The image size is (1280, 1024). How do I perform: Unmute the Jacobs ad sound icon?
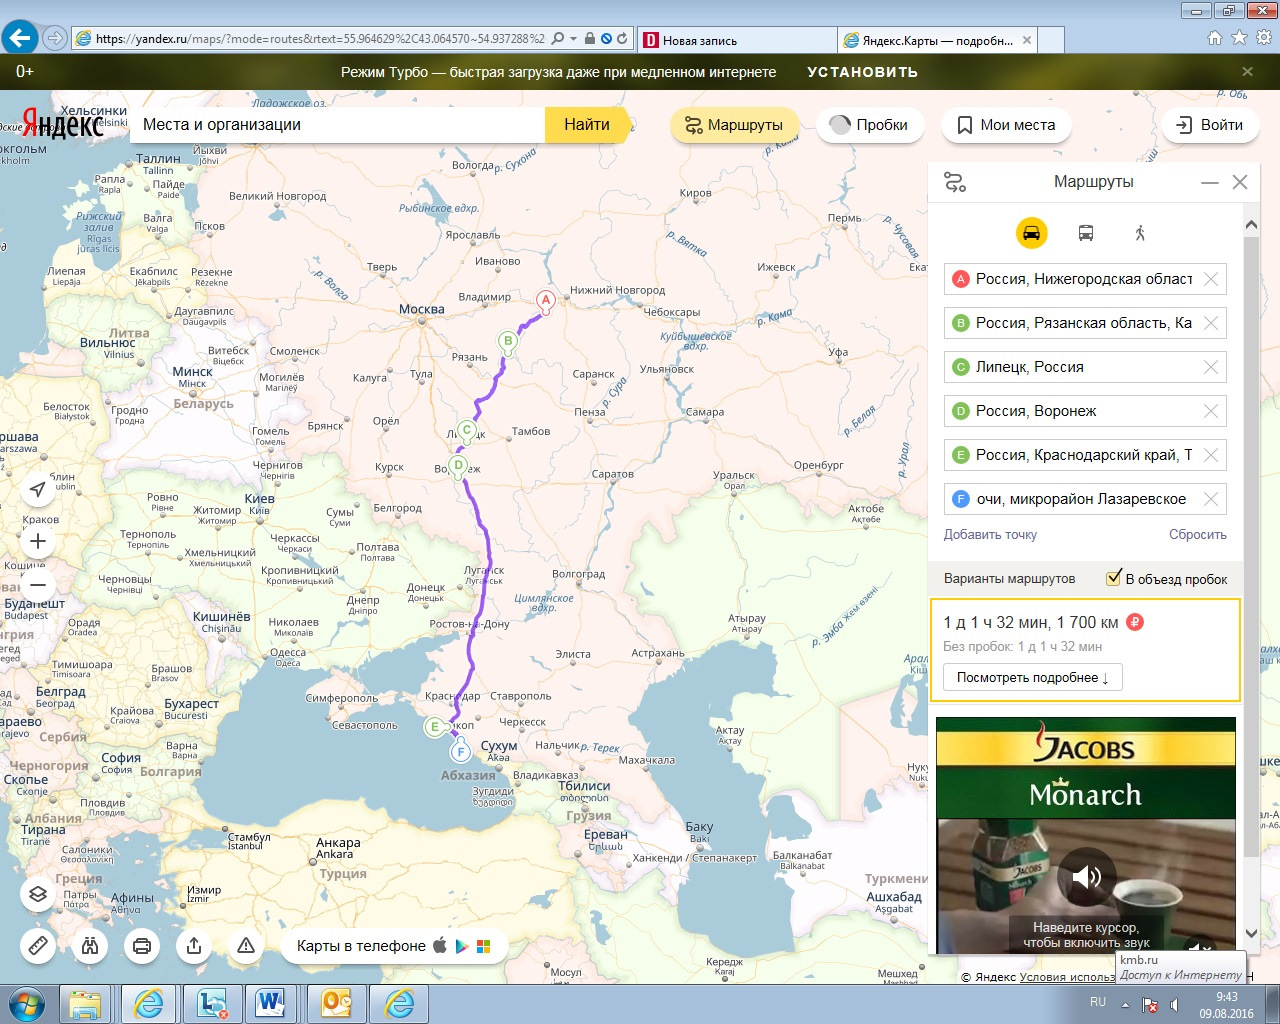click(x=1086, y=877)
